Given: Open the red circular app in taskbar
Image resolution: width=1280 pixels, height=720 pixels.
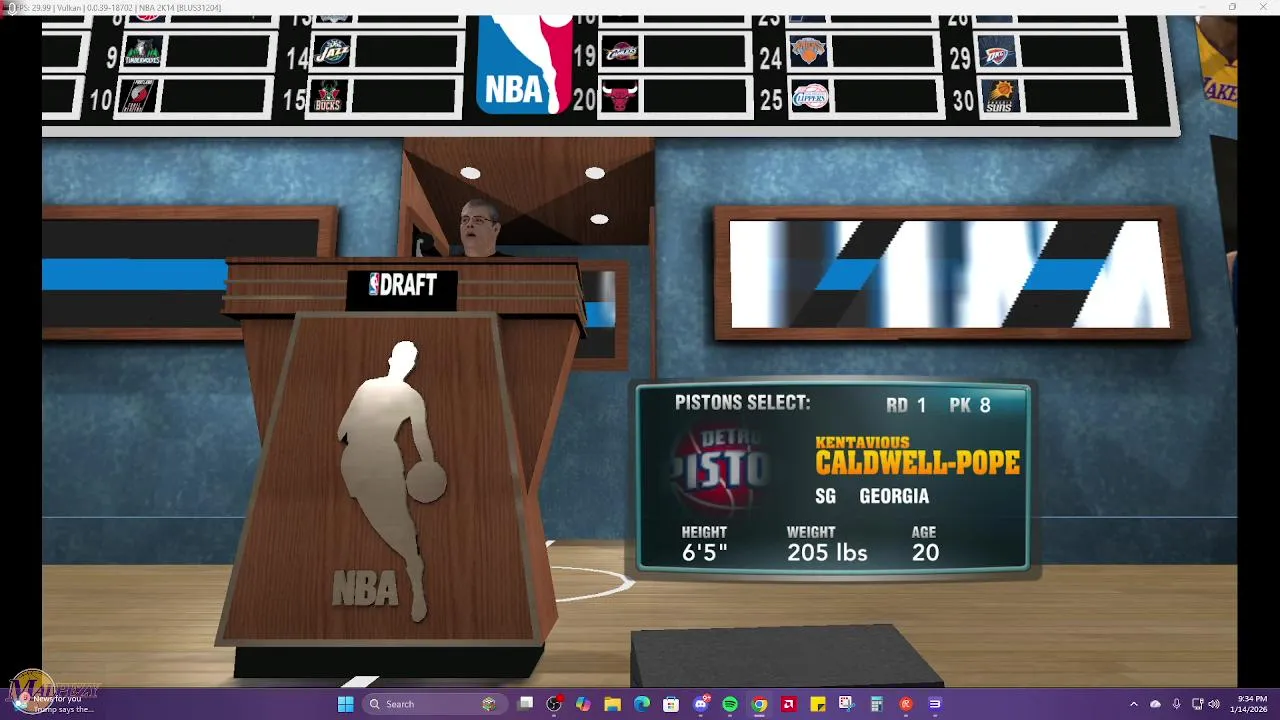Looking at the screenshot, I should 906,704.
